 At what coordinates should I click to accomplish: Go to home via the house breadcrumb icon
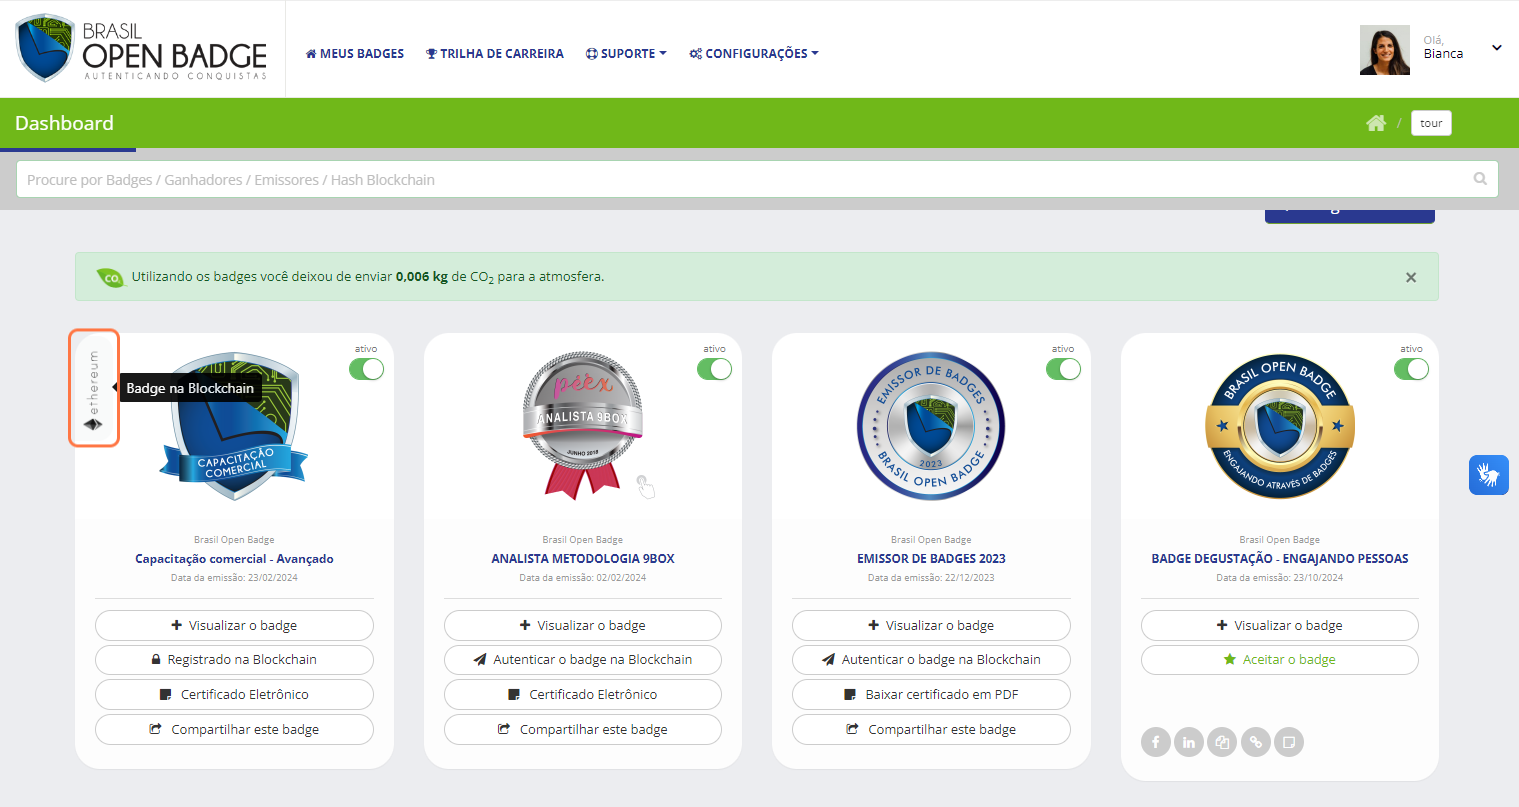1376,123
